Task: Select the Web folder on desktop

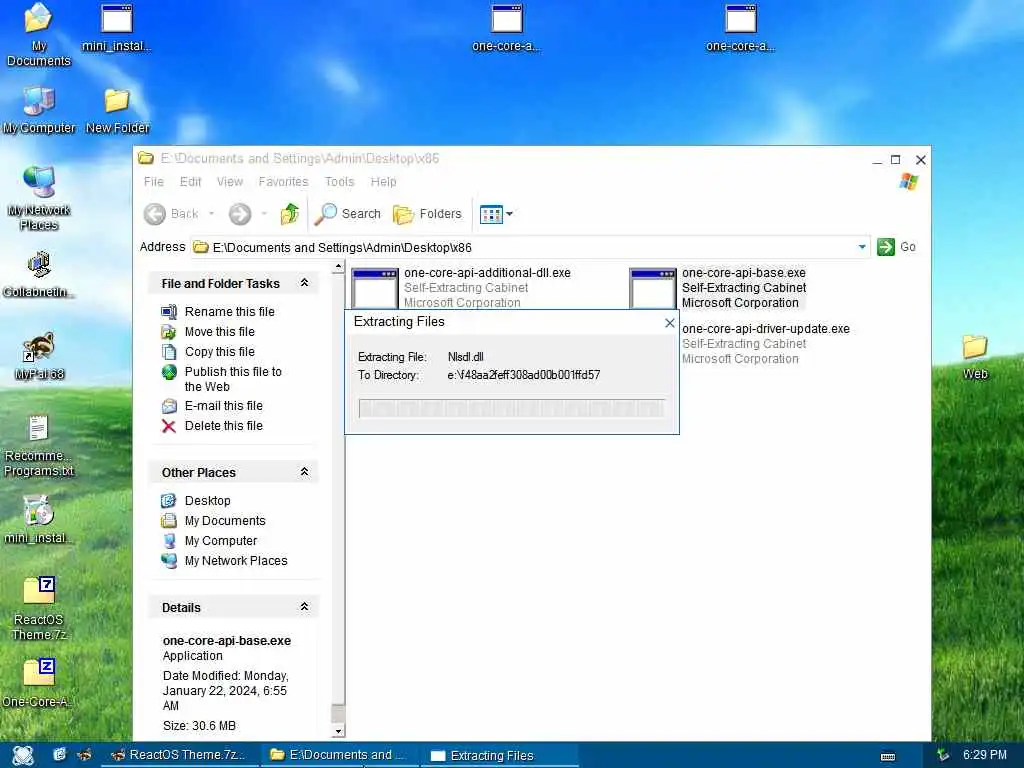Action: [974, 357]
